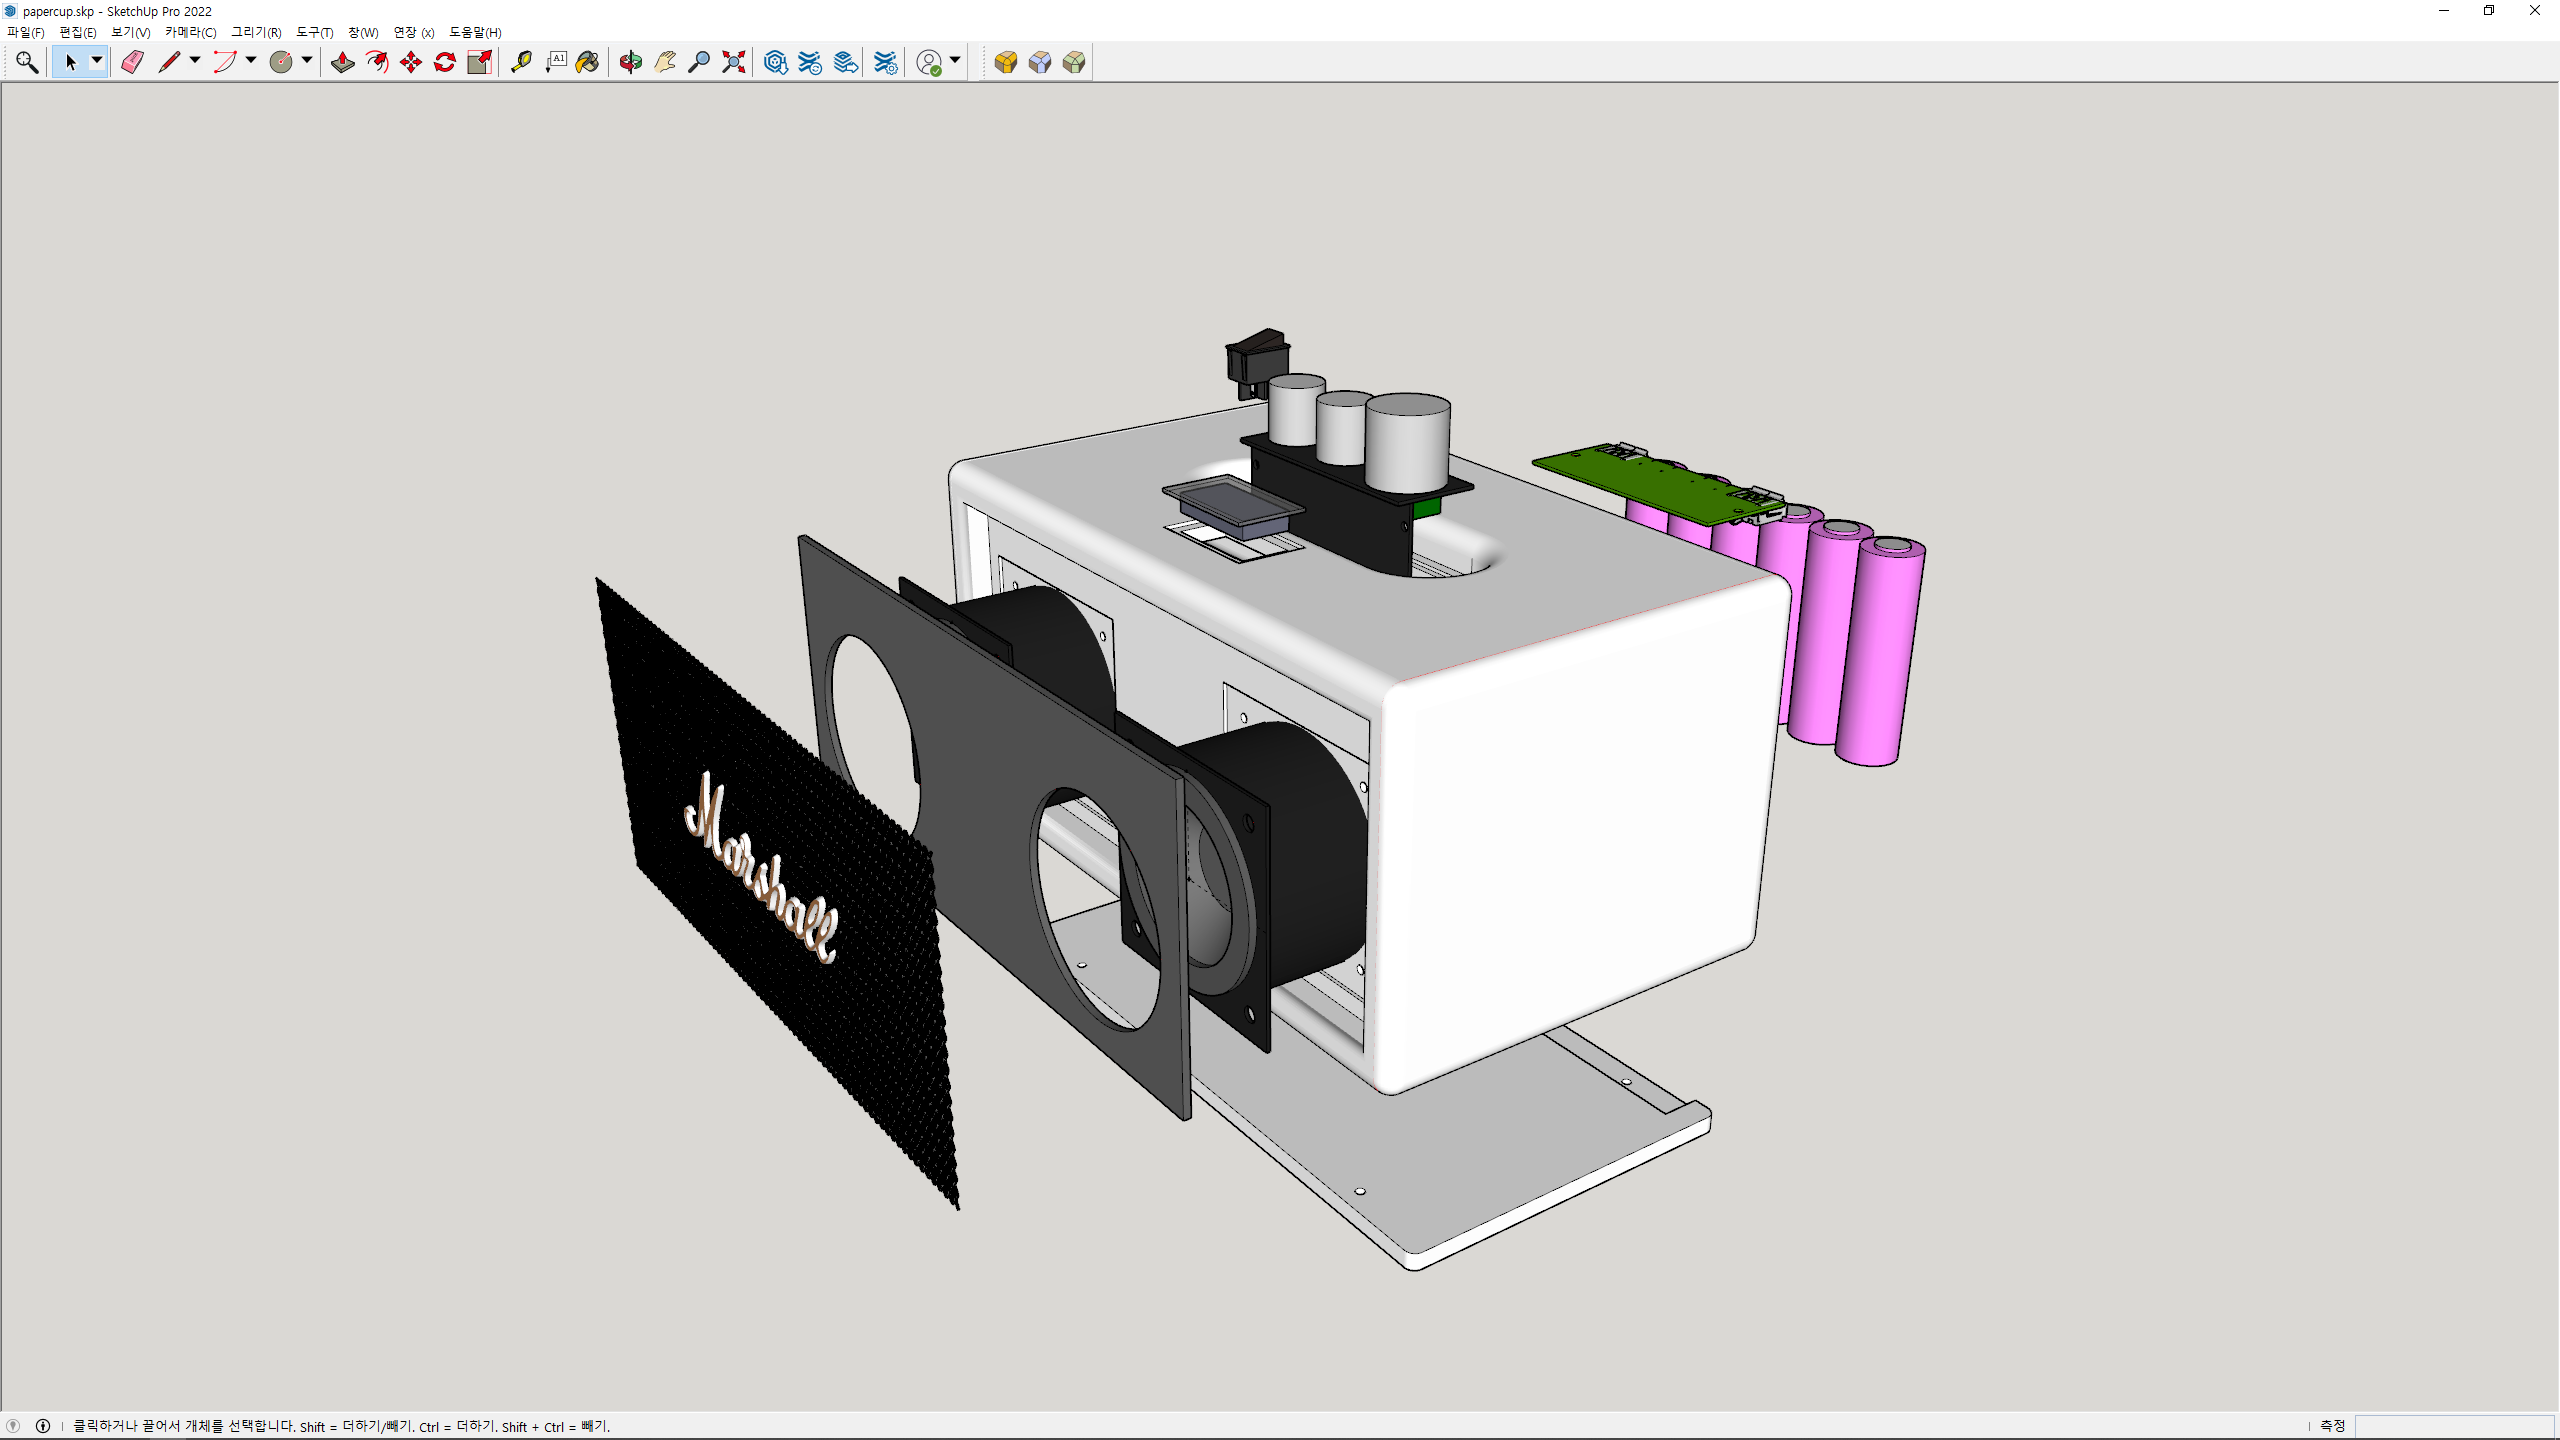Open the 3D Warehouse icon
The height and width of the screenshot is (1440, 2560).
[x=775, y=62]
